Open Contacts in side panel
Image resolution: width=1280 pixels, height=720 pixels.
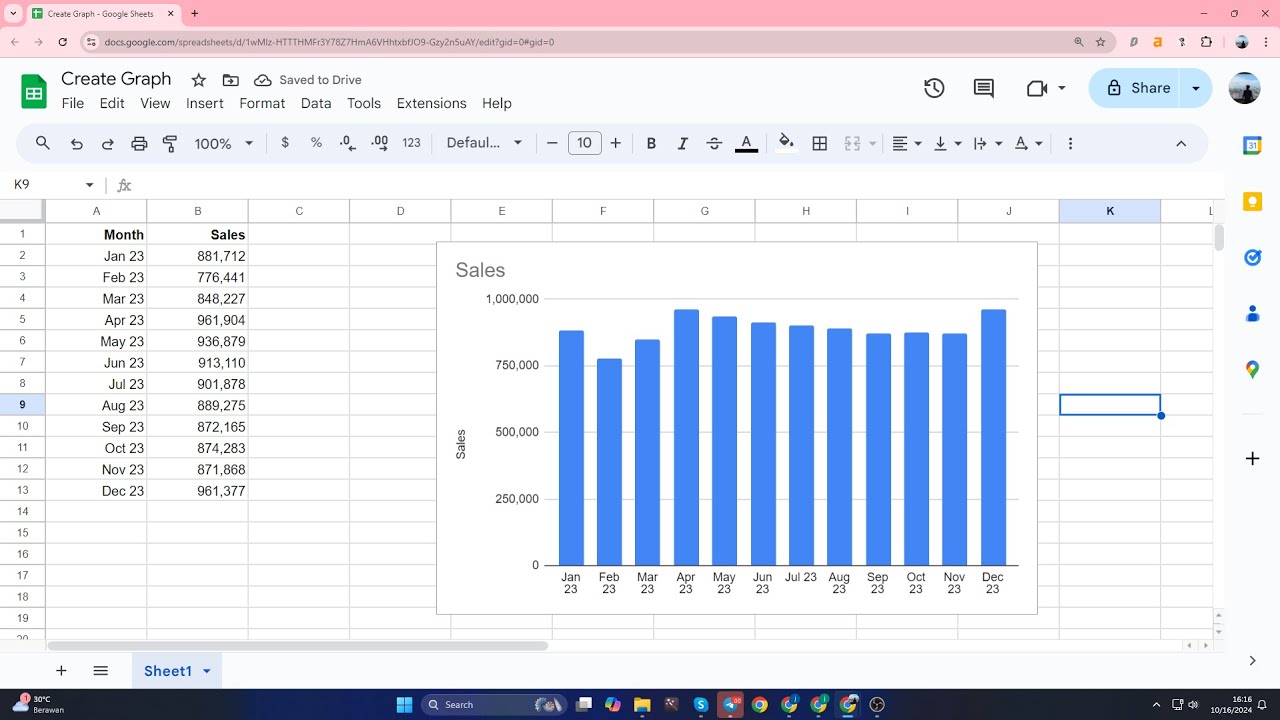coord(1252,314)
